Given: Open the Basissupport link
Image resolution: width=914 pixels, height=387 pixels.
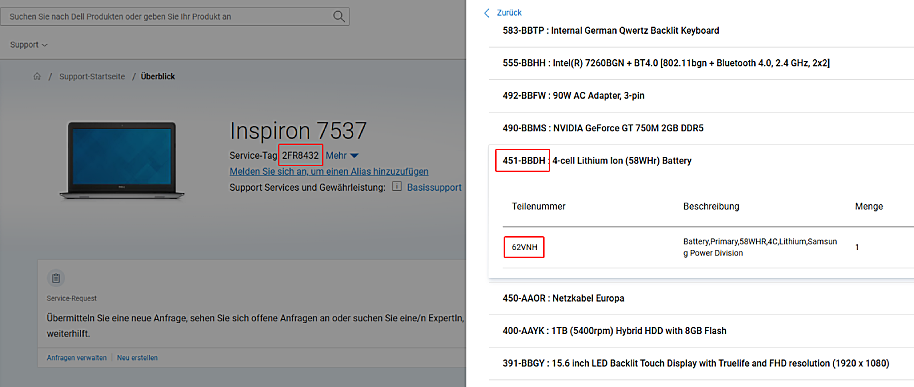Looking at the screenshot, I should 434,187.
